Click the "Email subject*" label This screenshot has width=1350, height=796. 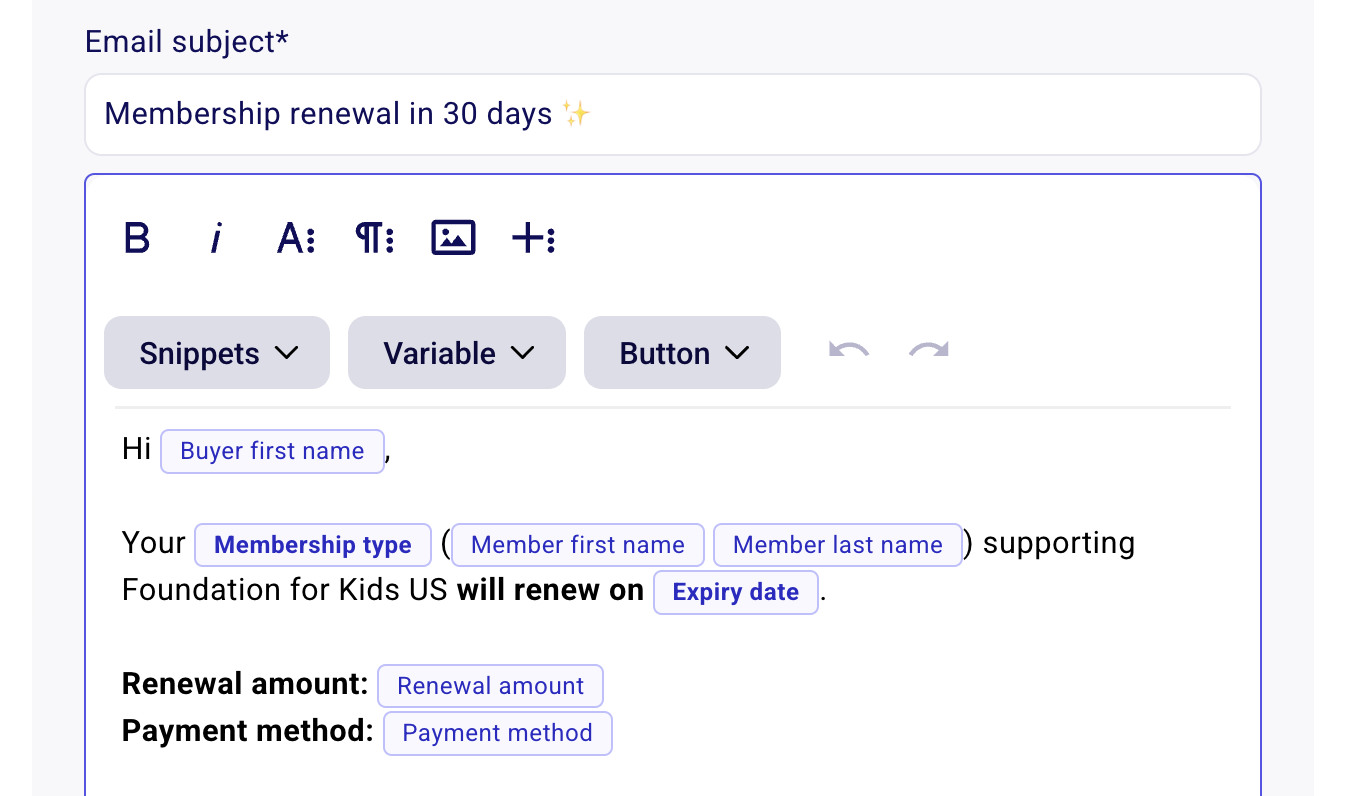click(187, 42)
